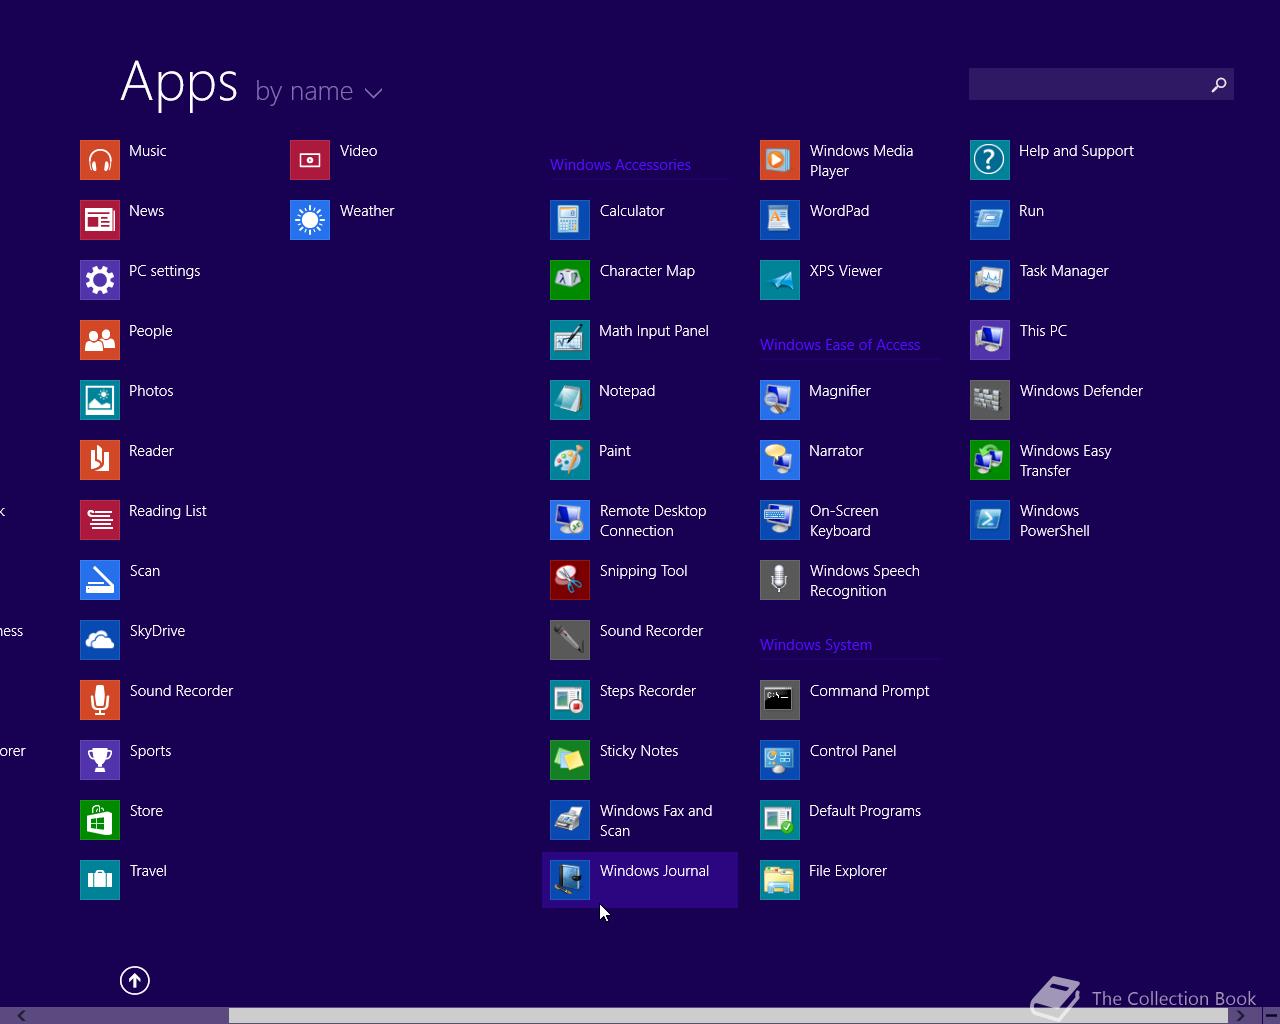Open the SkyDrive cloud icon
This screenshot has width=1280, height=1024.
coord(100,640)
